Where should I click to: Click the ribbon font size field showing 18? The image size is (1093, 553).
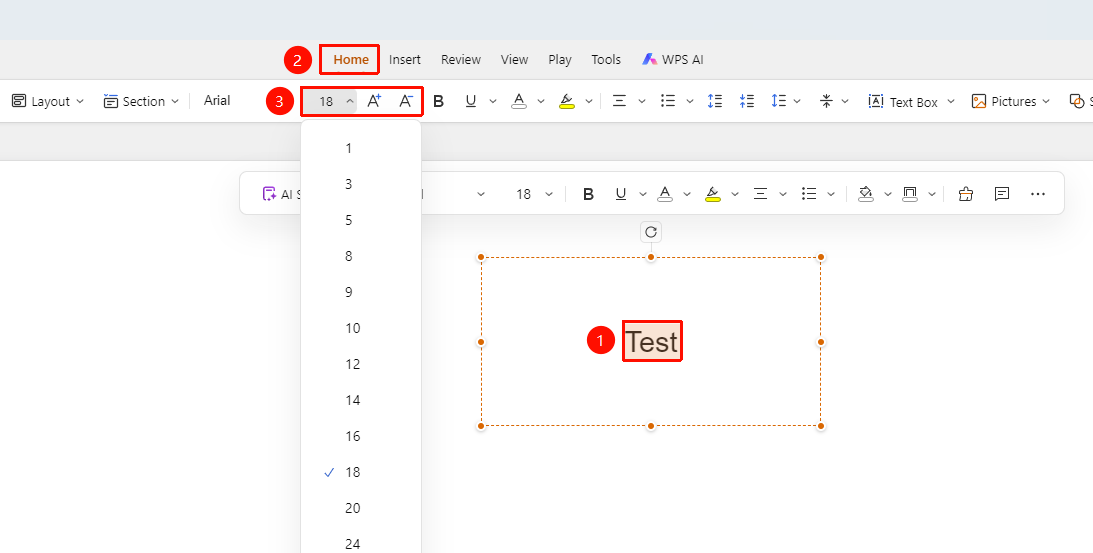(x=326, y=102)
